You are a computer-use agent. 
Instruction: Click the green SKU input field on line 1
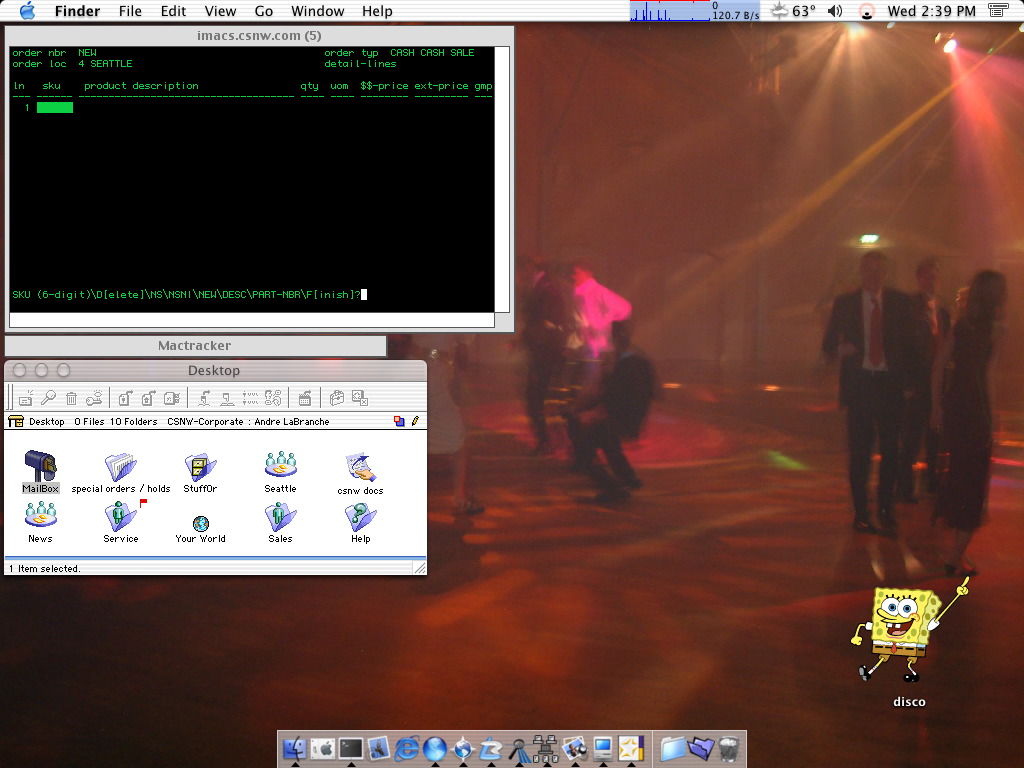coord(55,108)
